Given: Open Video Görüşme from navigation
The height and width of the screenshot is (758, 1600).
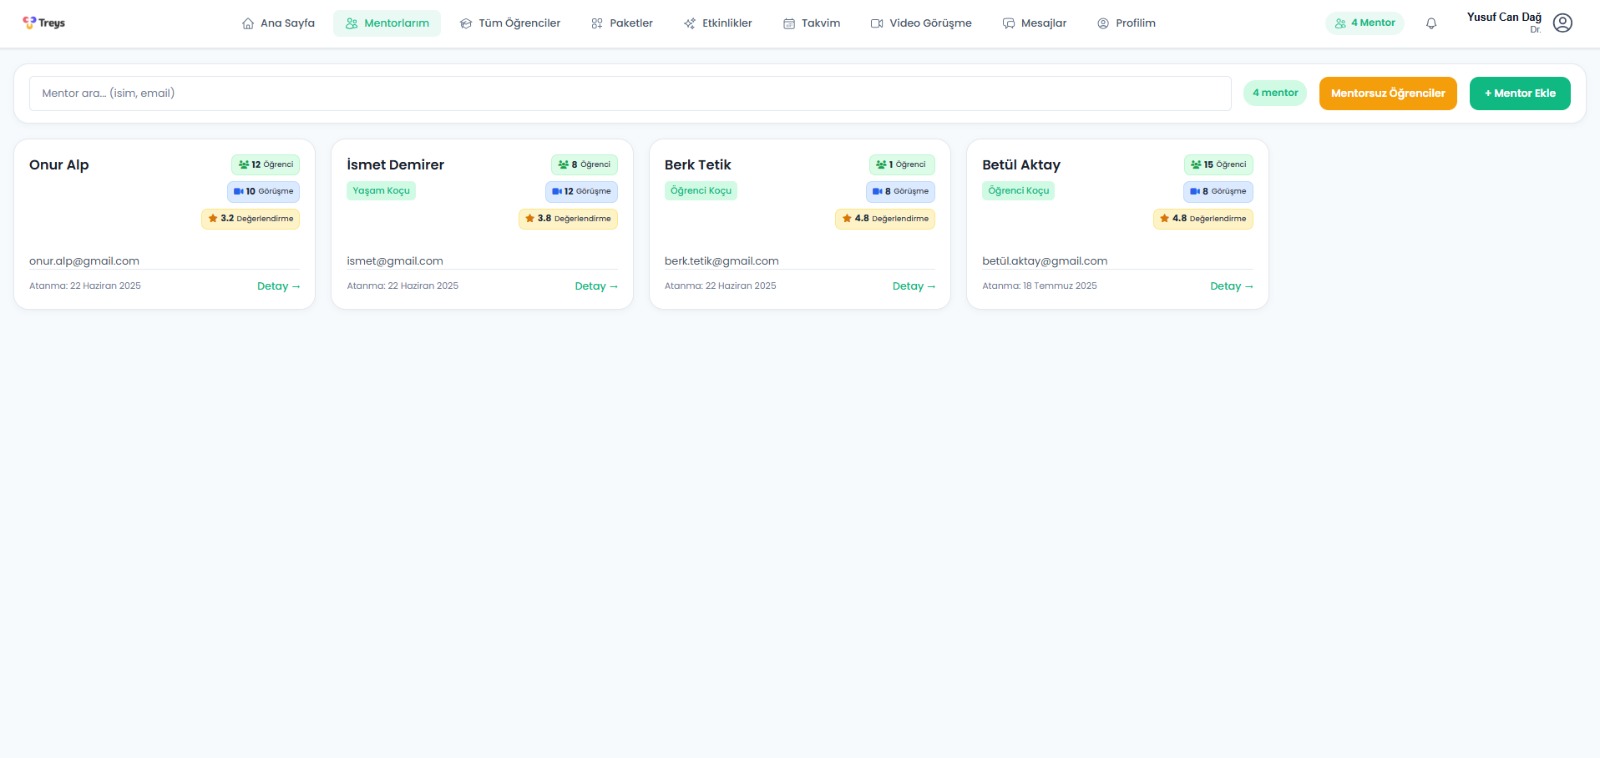Looking at the screenshot, I should (x=921, y=23).
